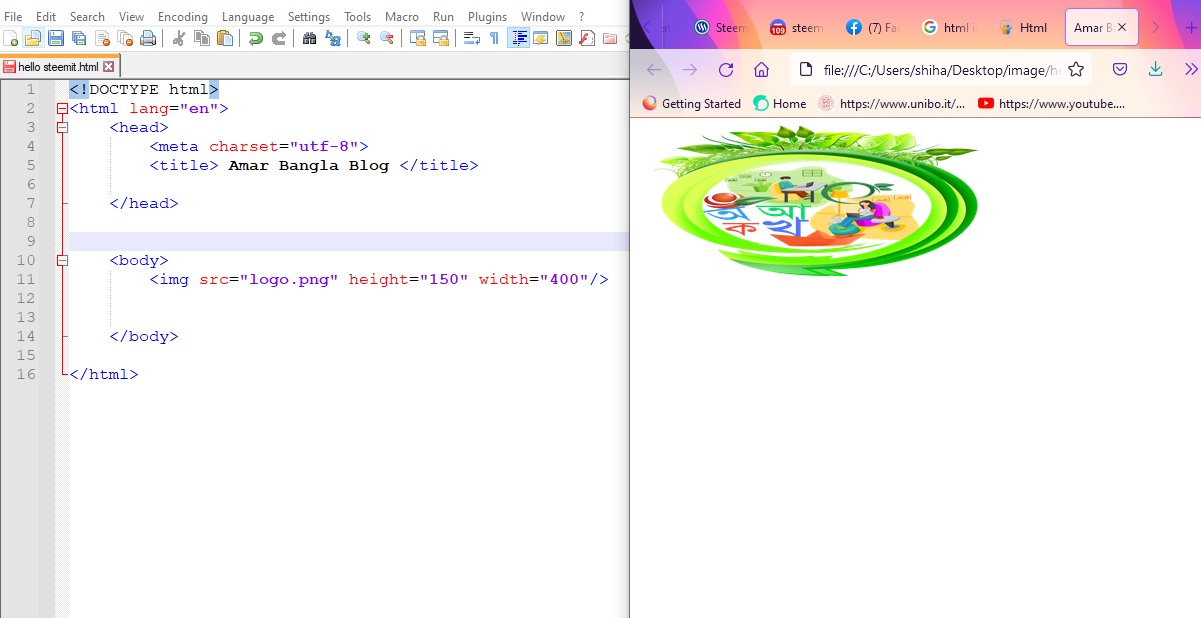Open the Function List toolbar icon
1201x618 pixels.
coord(587,38)
